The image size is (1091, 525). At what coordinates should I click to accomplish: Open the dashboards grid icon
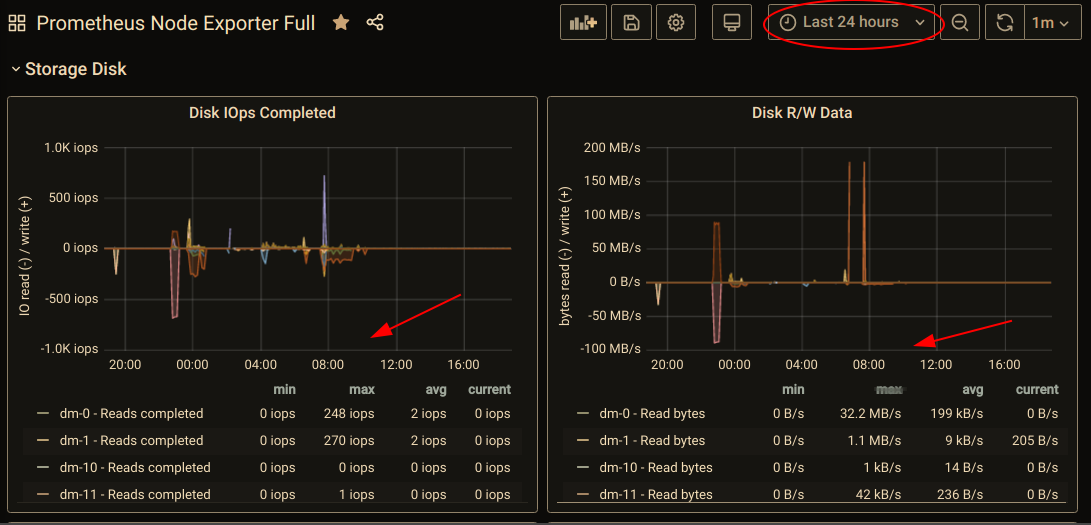pyautogui.click(x=17, y=23)
